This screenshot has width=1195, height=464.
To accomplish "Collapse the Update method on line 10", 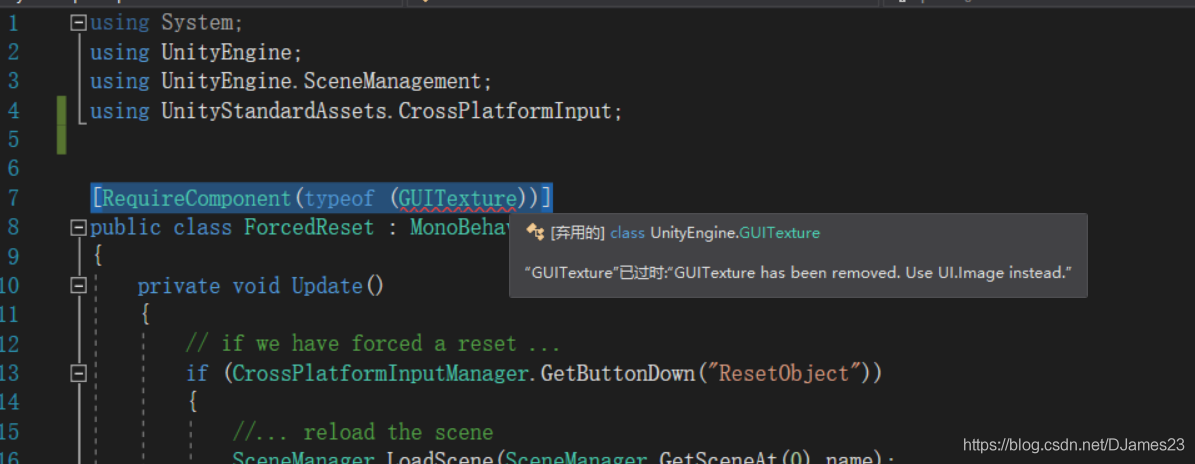I will pyautogui.click(x=78, y=286).
